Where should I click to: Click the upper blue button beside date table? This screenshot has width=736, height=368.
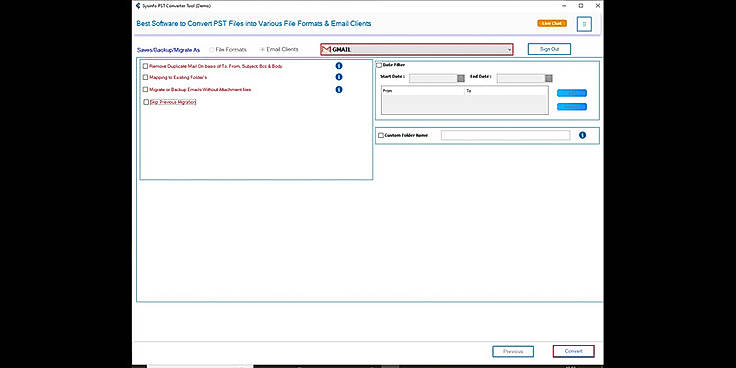click(572, 93)
